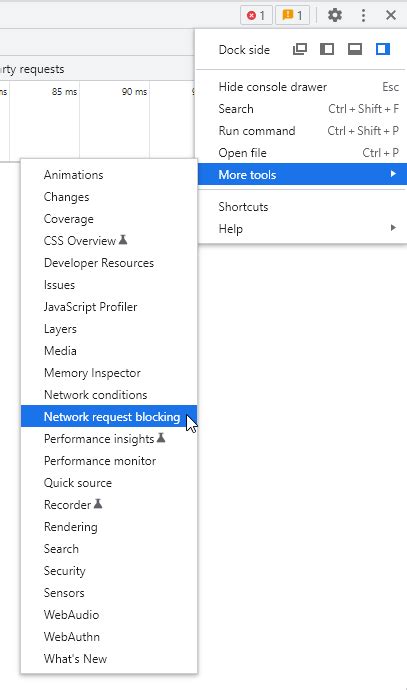Expand More tools submenu arrow
Image resolution: width=407 pixels, height=690 pixels.
393,174
